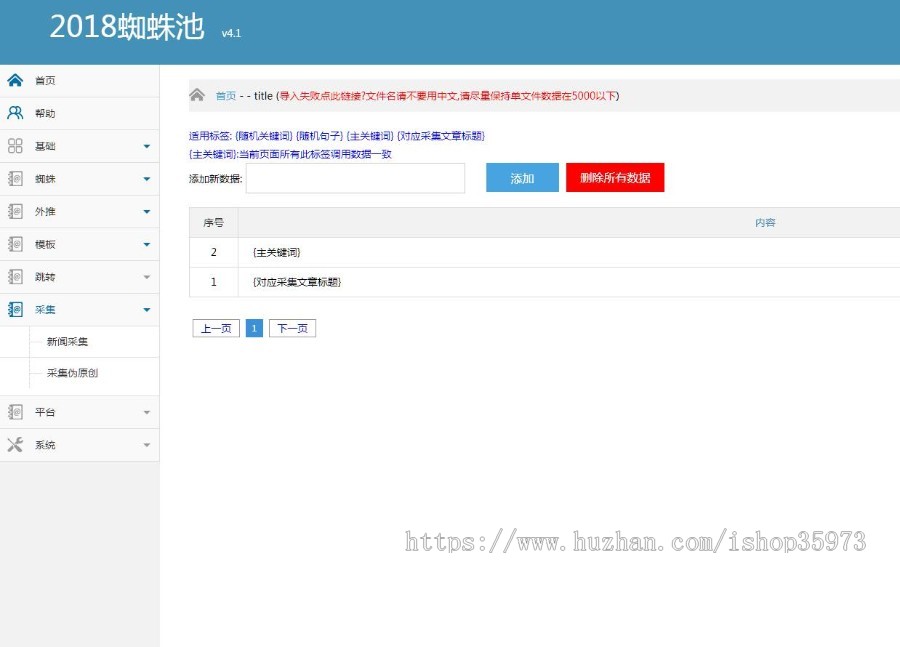Click the home icon beside 首页 in sidebar

coord(14,80)
